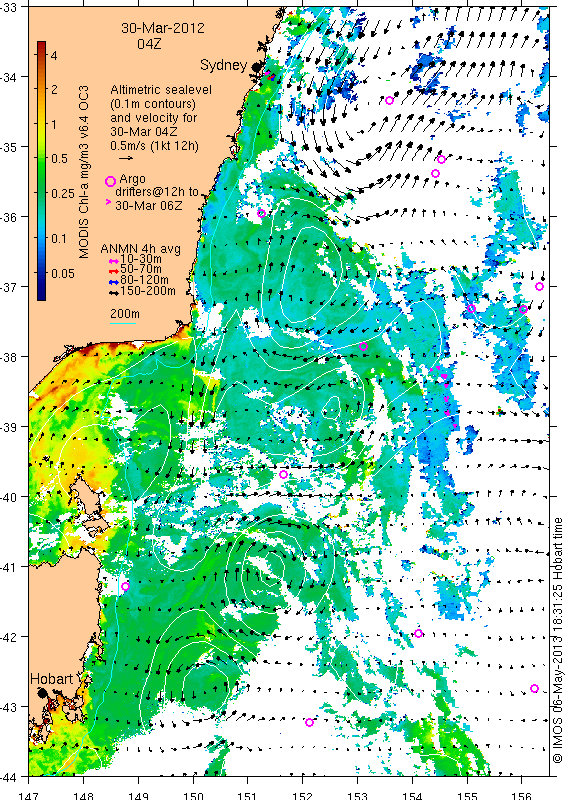Image resolution: width=570 pixels, height=800 pixels.
Task: Click the green colour bar section beside 0.5
Action: coord(41,159)
